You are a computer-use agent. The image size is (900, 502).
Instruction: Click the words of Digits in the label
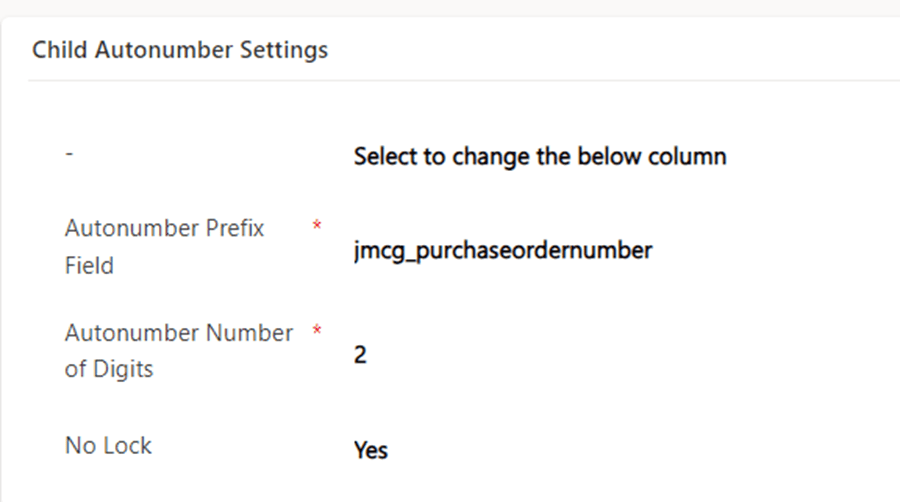coord(109,369)
